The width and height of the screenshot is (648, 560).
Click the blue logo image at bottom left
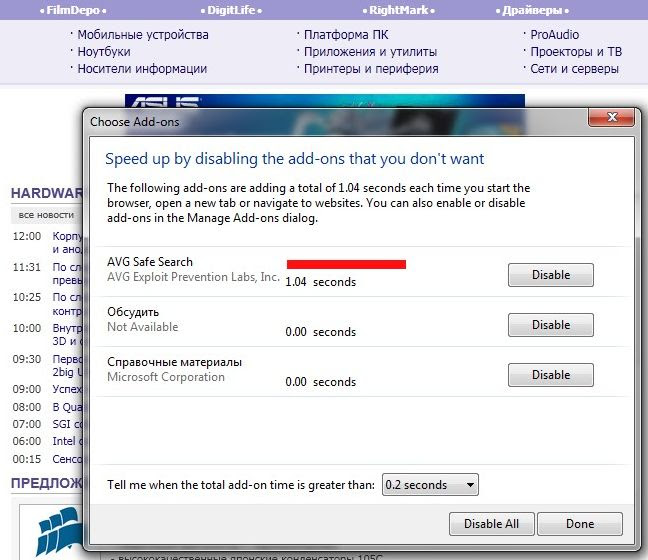pos(59,531)
